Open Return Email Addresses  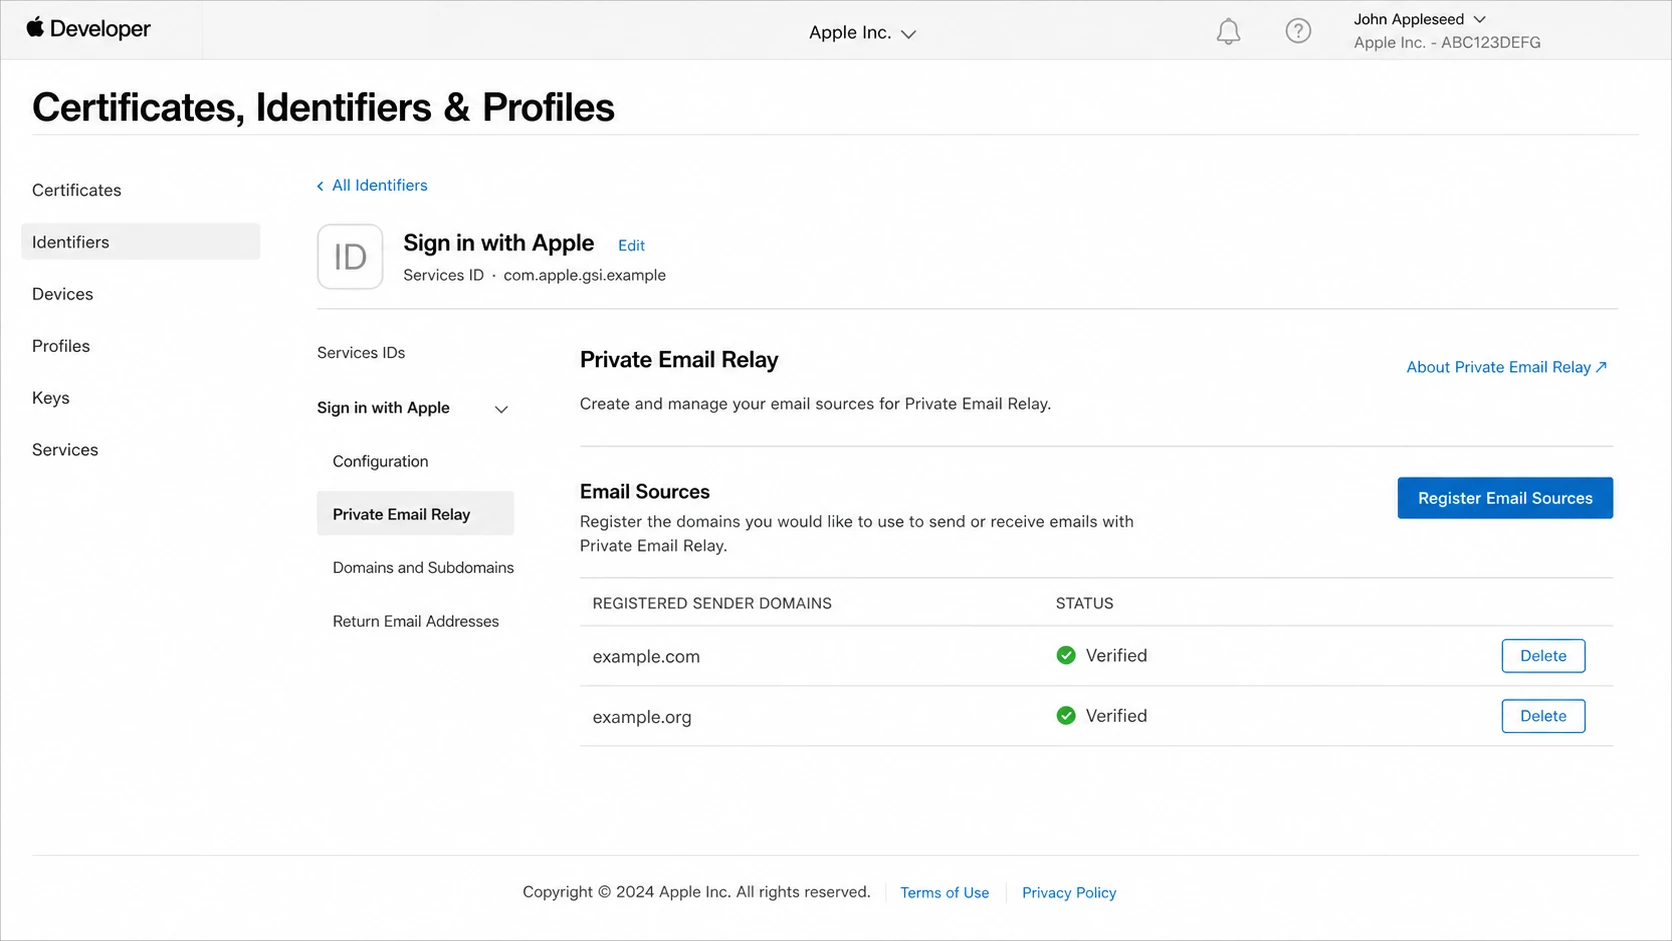pos(415,621)
